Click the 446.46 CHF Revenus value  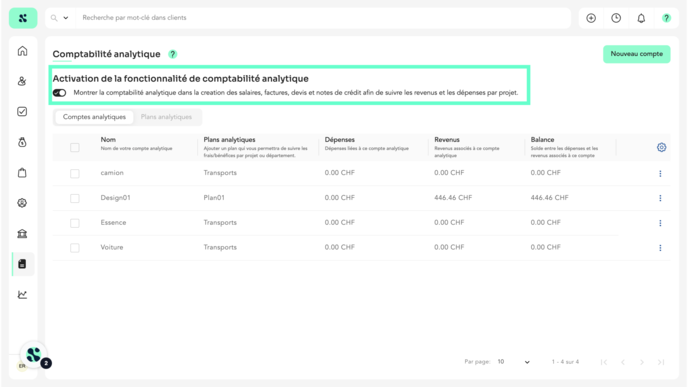(x=453, y=197)
